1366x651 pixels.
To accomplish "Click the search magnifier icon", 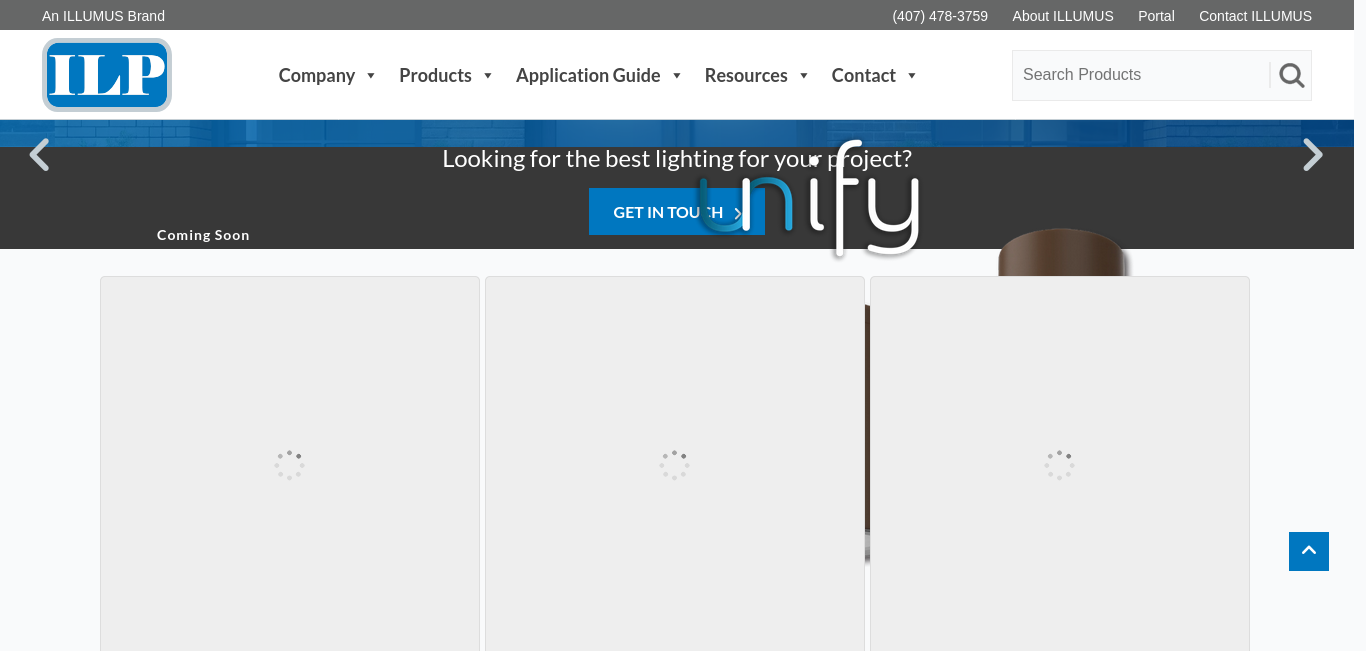I will coord(1292,75).
